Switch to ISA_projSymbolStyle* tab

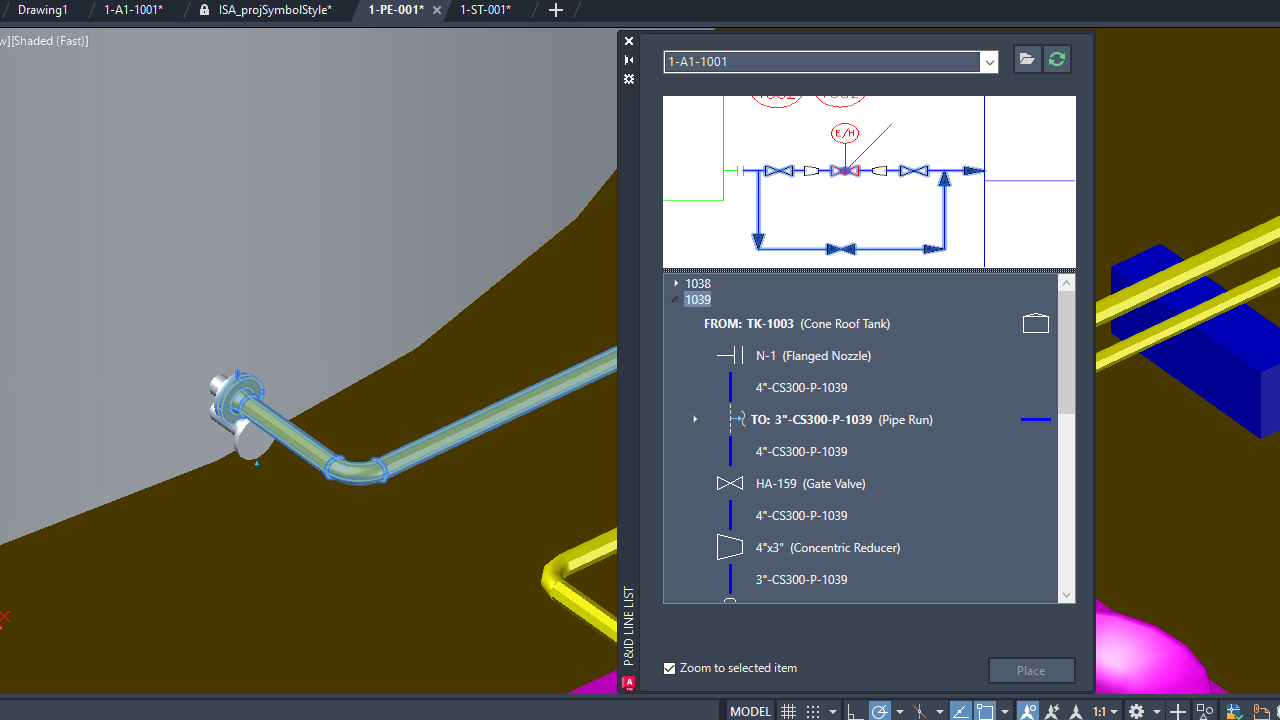pyautogui.click(x=274, y=10)
